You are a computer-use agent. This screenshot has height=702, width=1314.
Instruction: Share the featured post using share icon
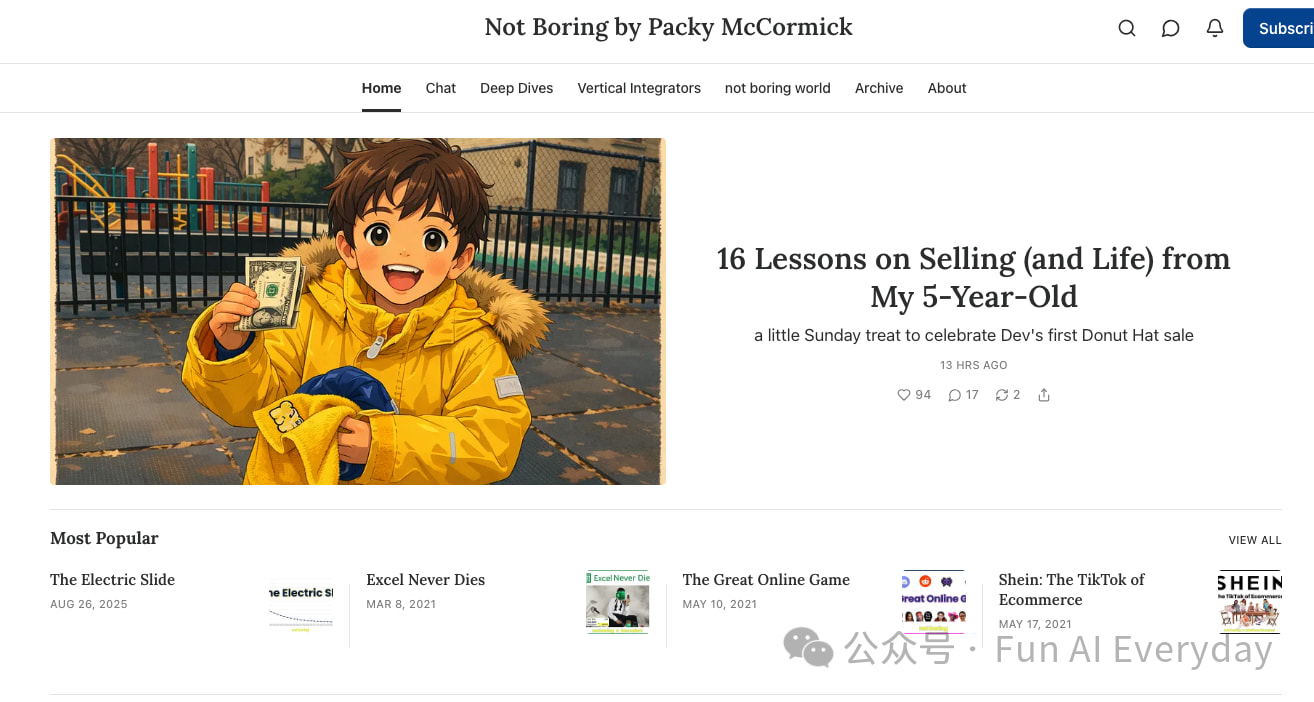(x=1044, y=395)
